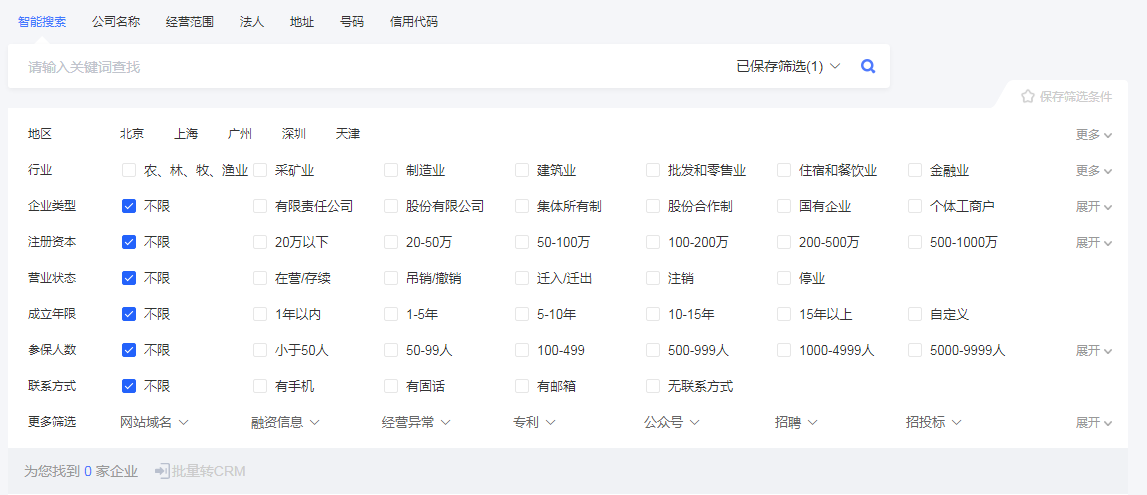Switch to the 智能搜索 tab

(42, 21)
